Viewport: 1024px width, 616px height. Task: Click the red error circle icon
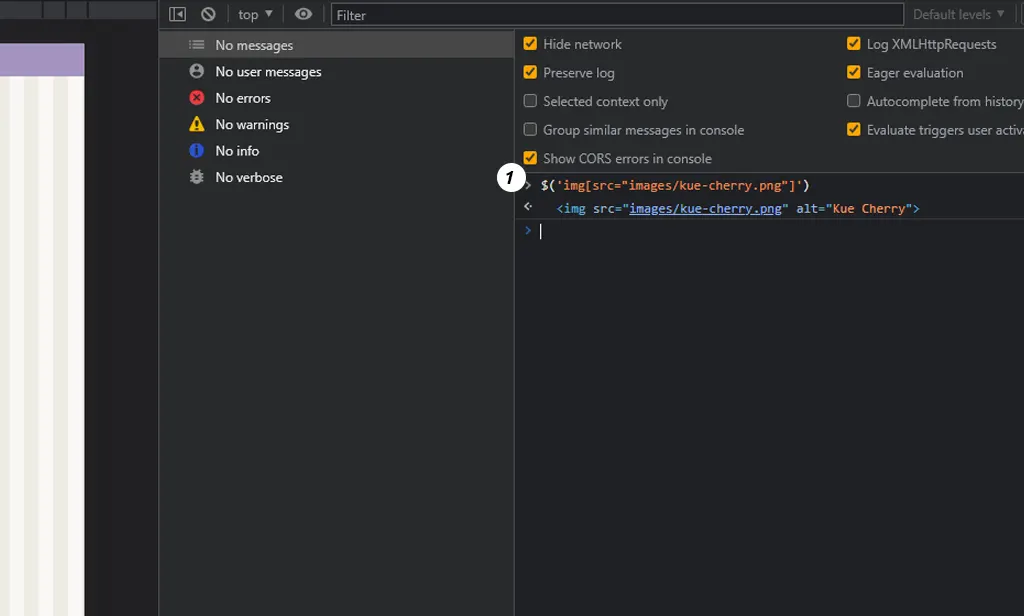click(x=197, y=98)
